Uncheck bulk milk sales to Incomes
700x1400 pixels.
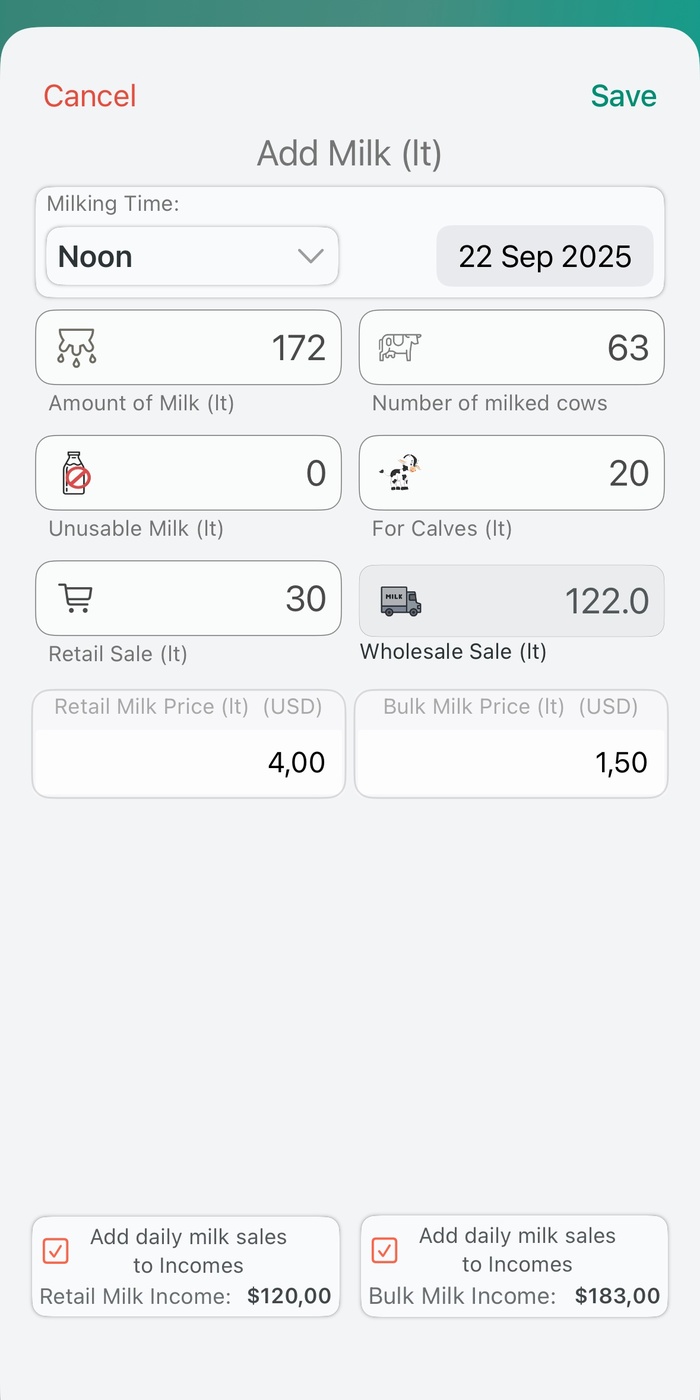coord(384,1250)
